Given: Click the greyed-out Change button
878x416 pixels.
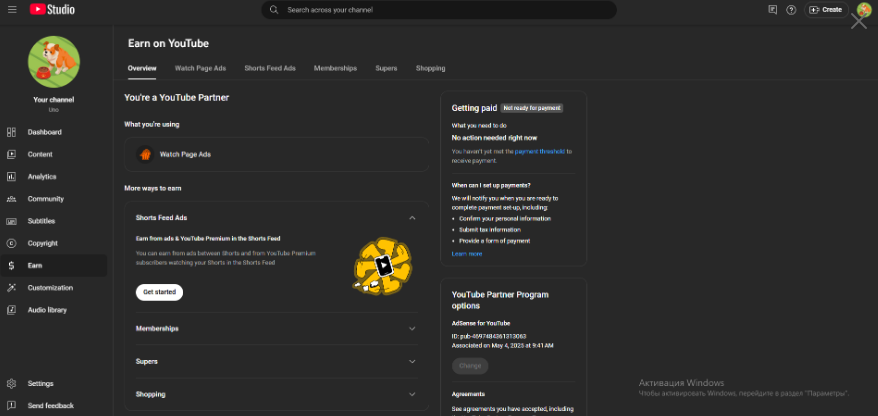Looking at the screenshot, I should tap(470, 366).
